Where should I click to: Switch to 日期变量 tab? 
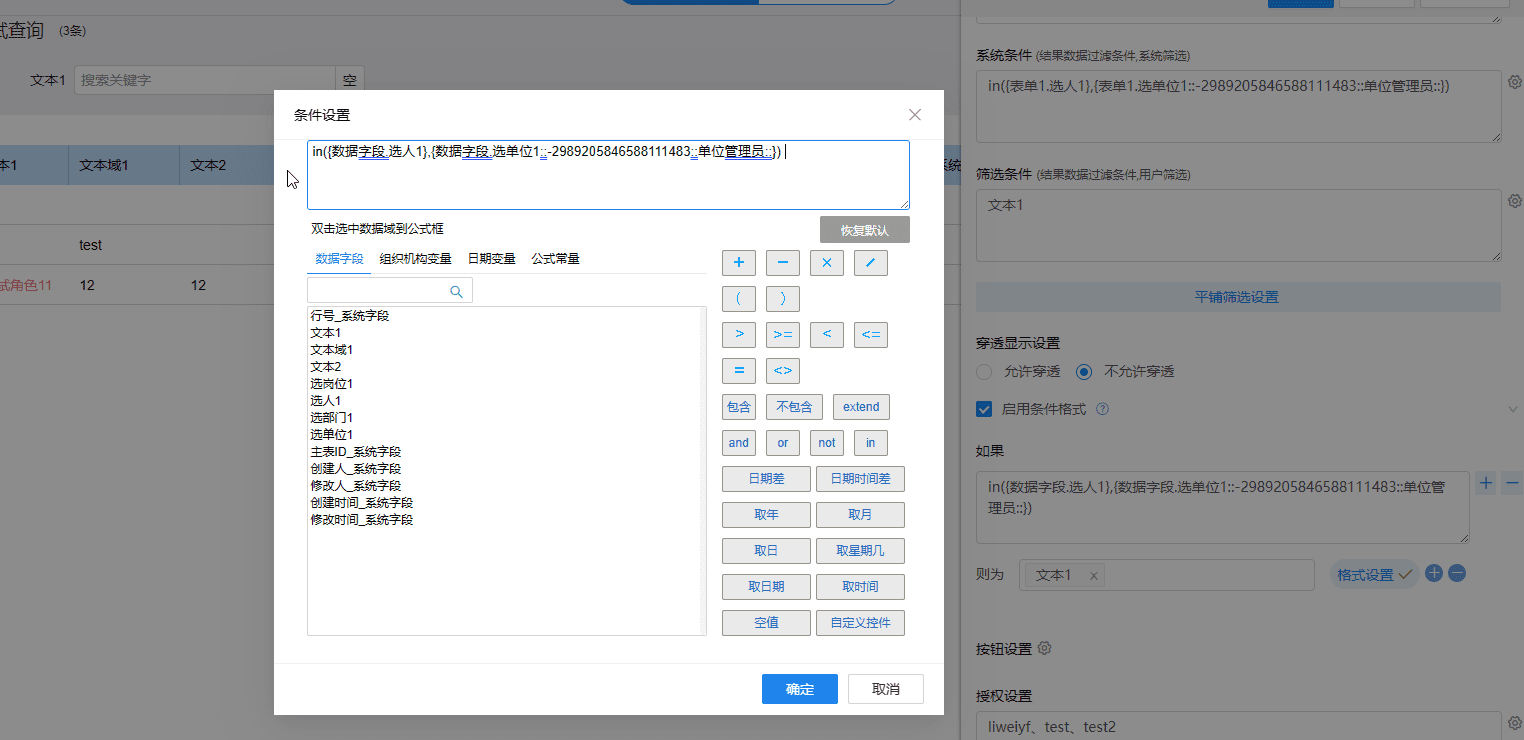pos(492,258)
